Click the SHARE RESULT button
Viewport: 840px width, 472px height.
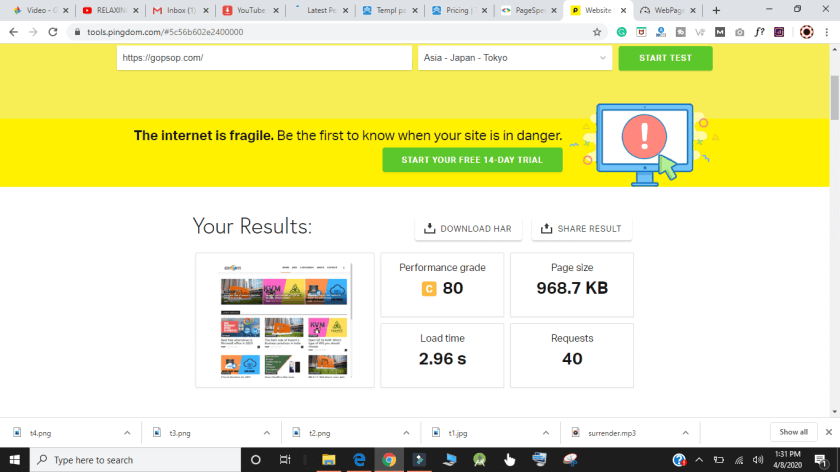coord(581,229)
